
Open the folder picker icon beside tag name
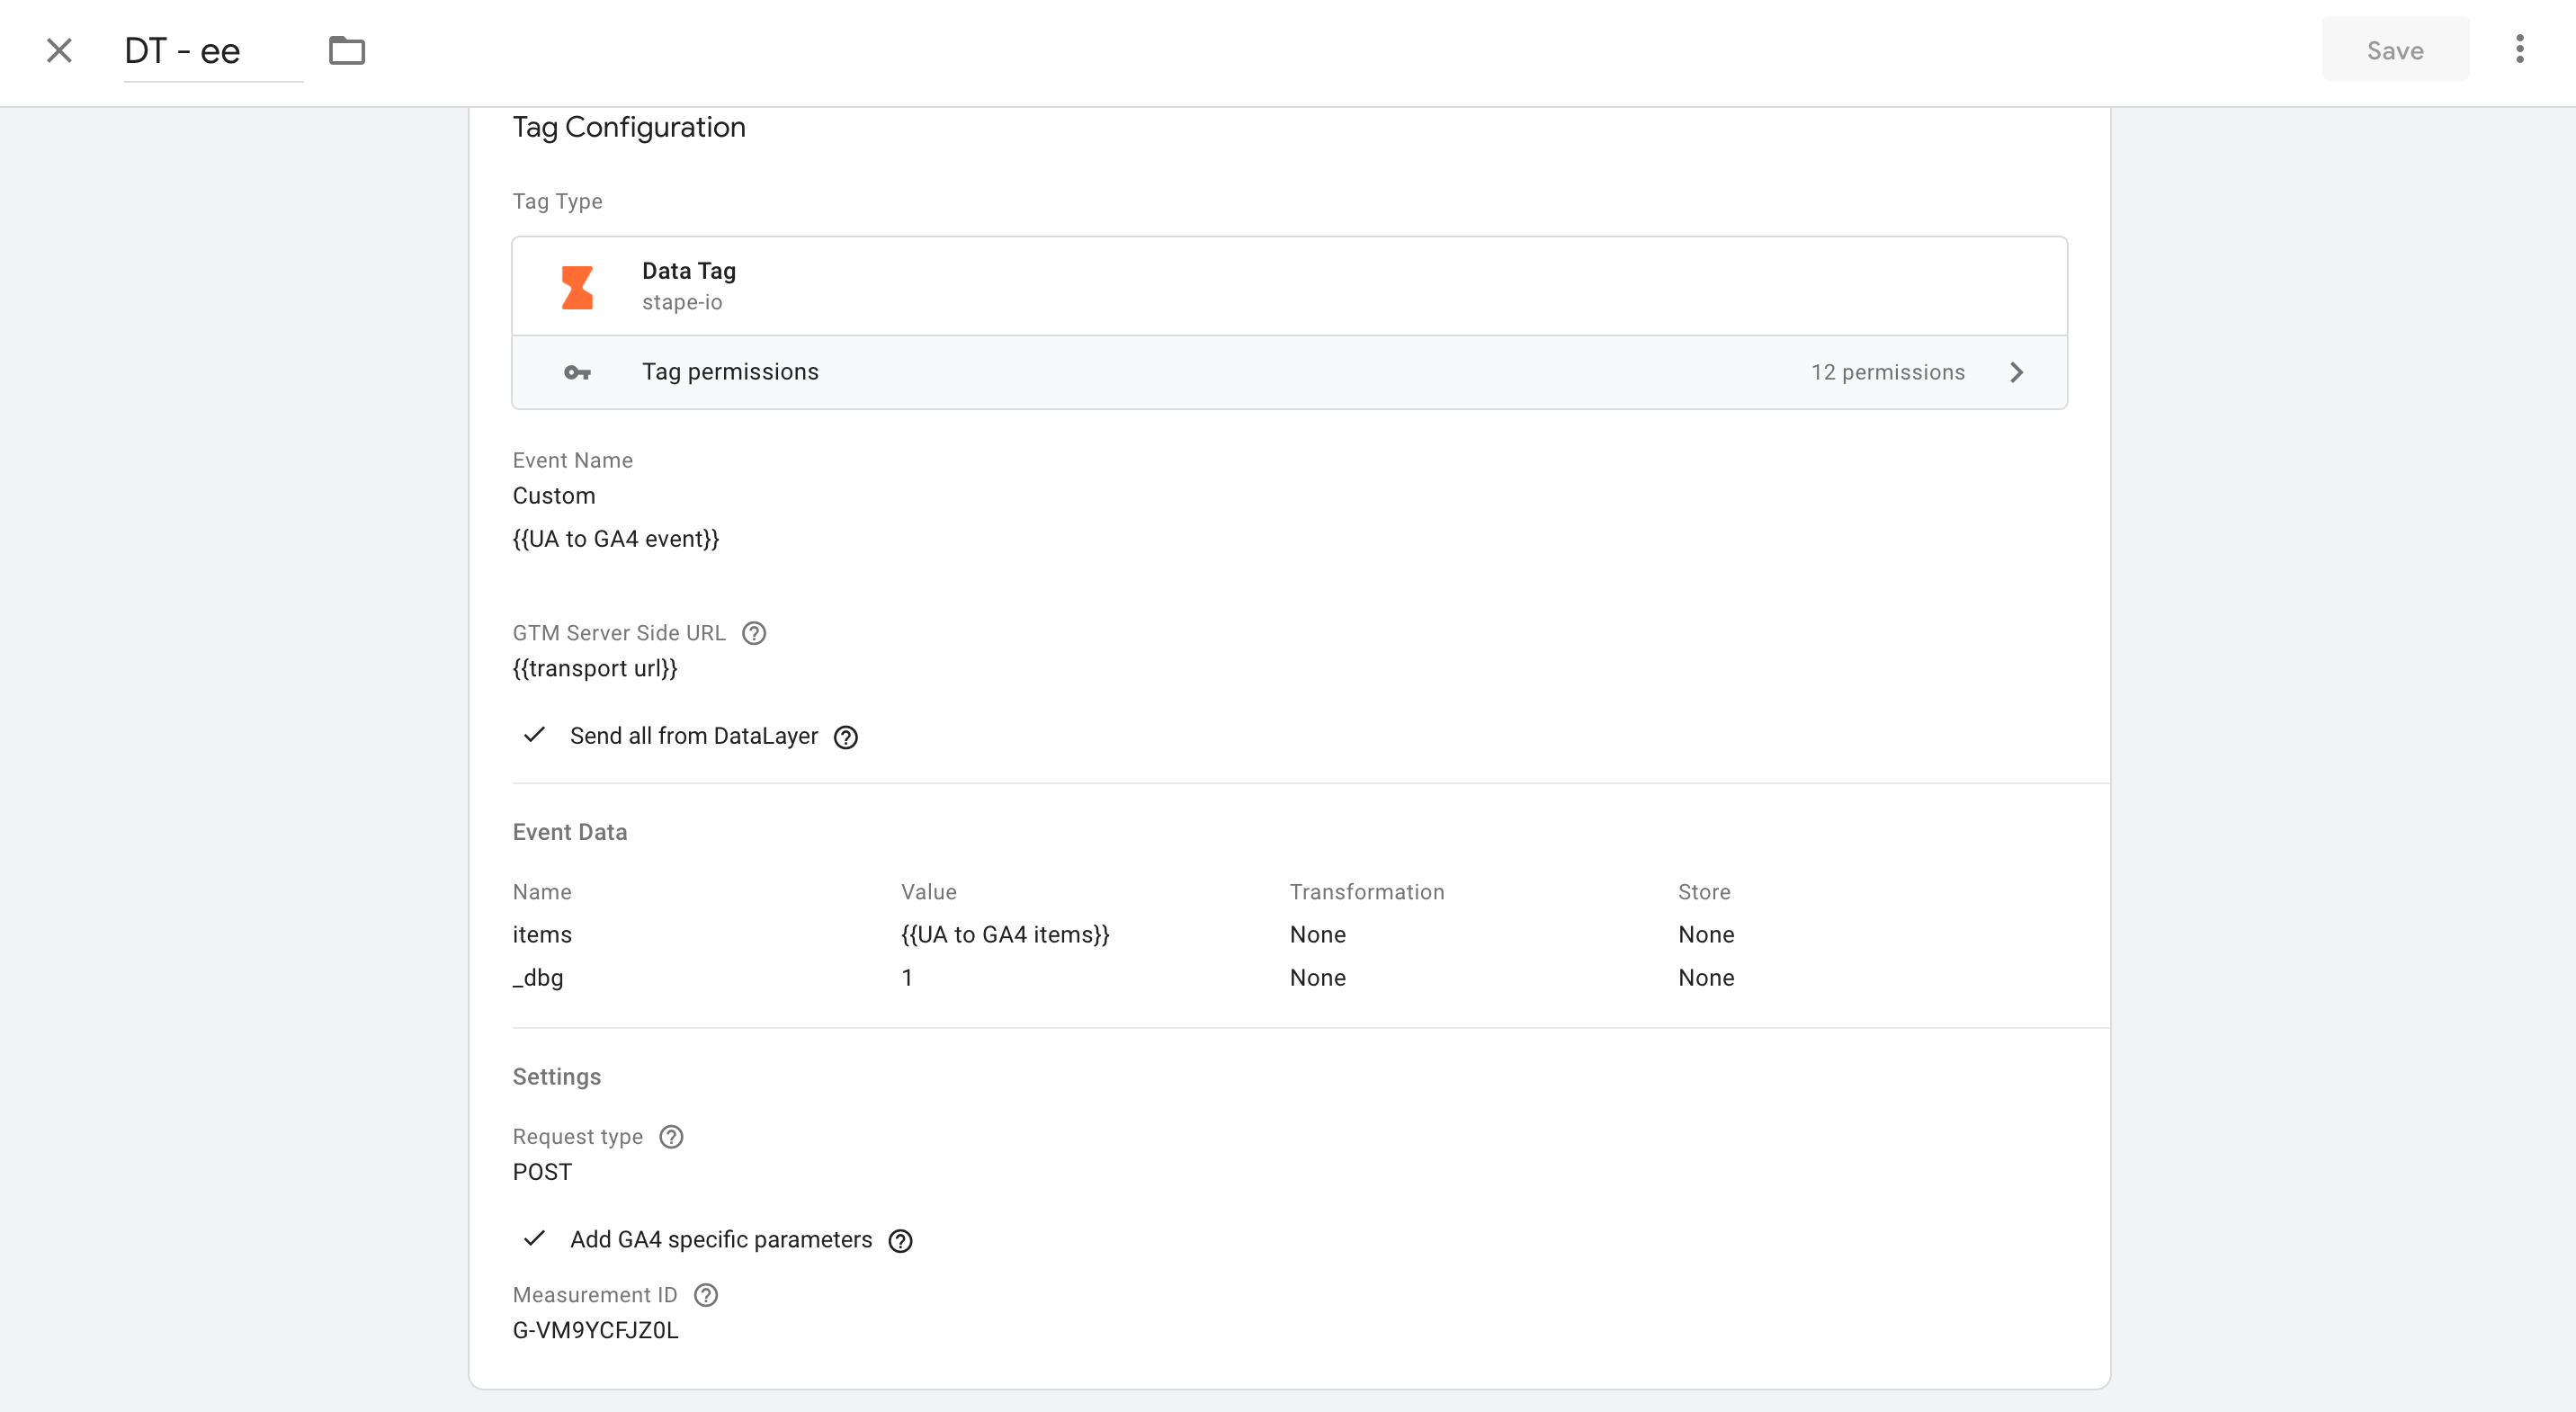347,50
